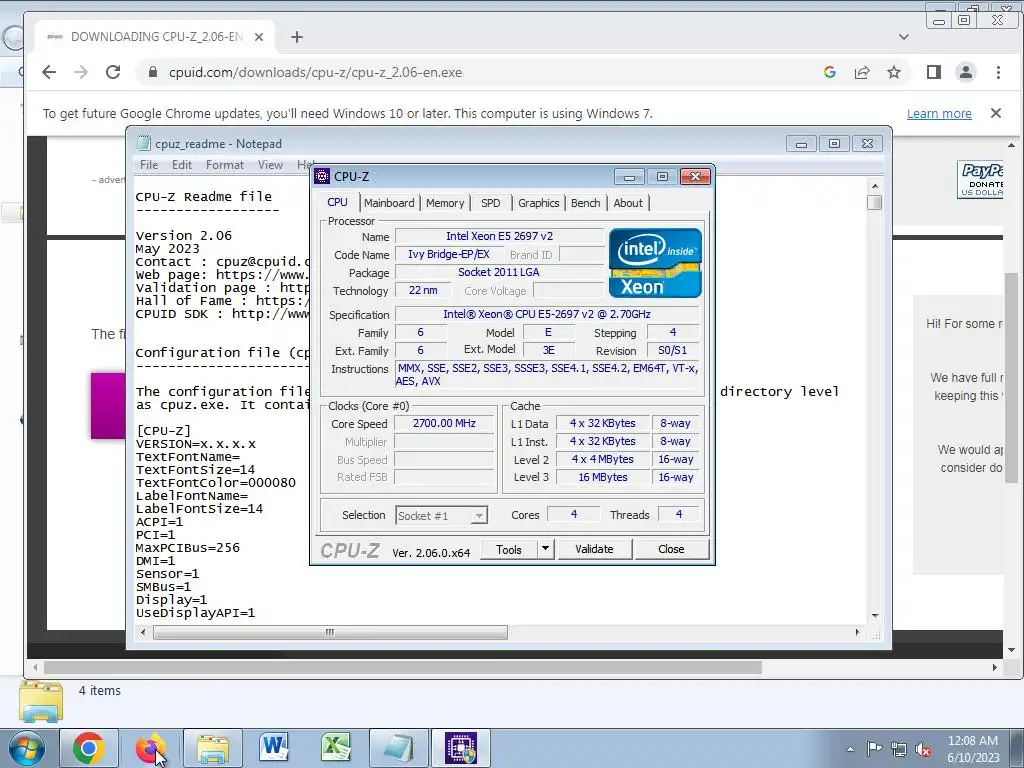Open the Windows Start menu
Viewport: 1024px width, 768px height.
click(x=27, y=748)
